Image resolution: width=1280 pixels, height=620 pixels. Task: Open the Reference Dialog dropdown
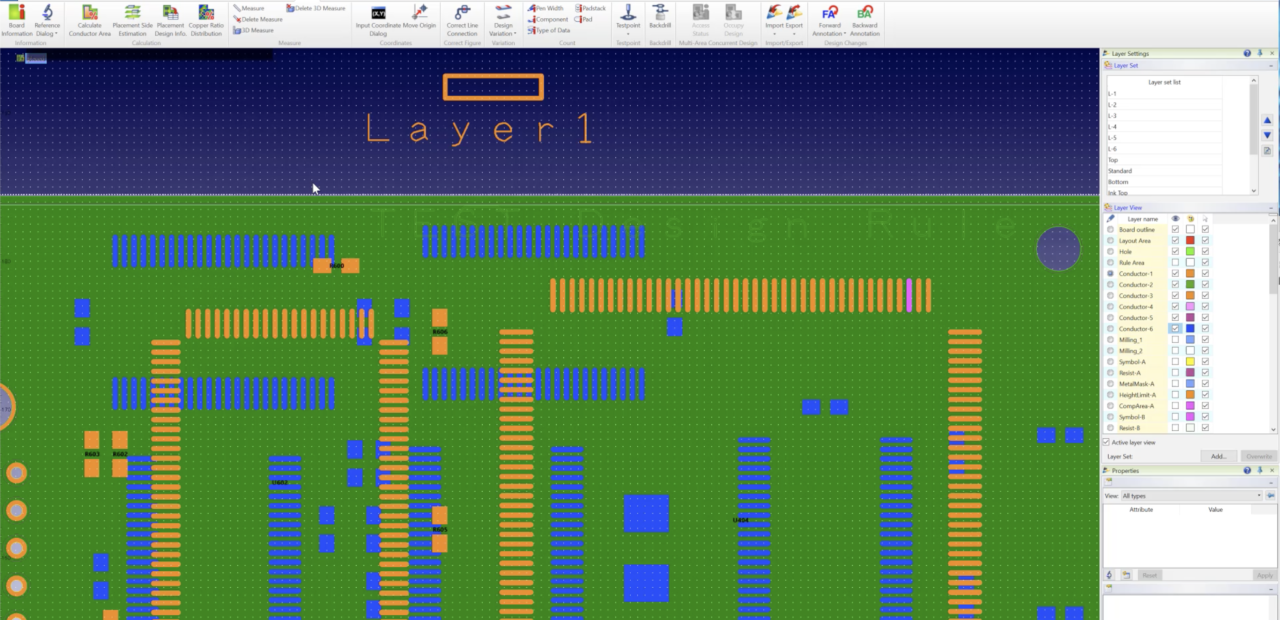(47, 33)
